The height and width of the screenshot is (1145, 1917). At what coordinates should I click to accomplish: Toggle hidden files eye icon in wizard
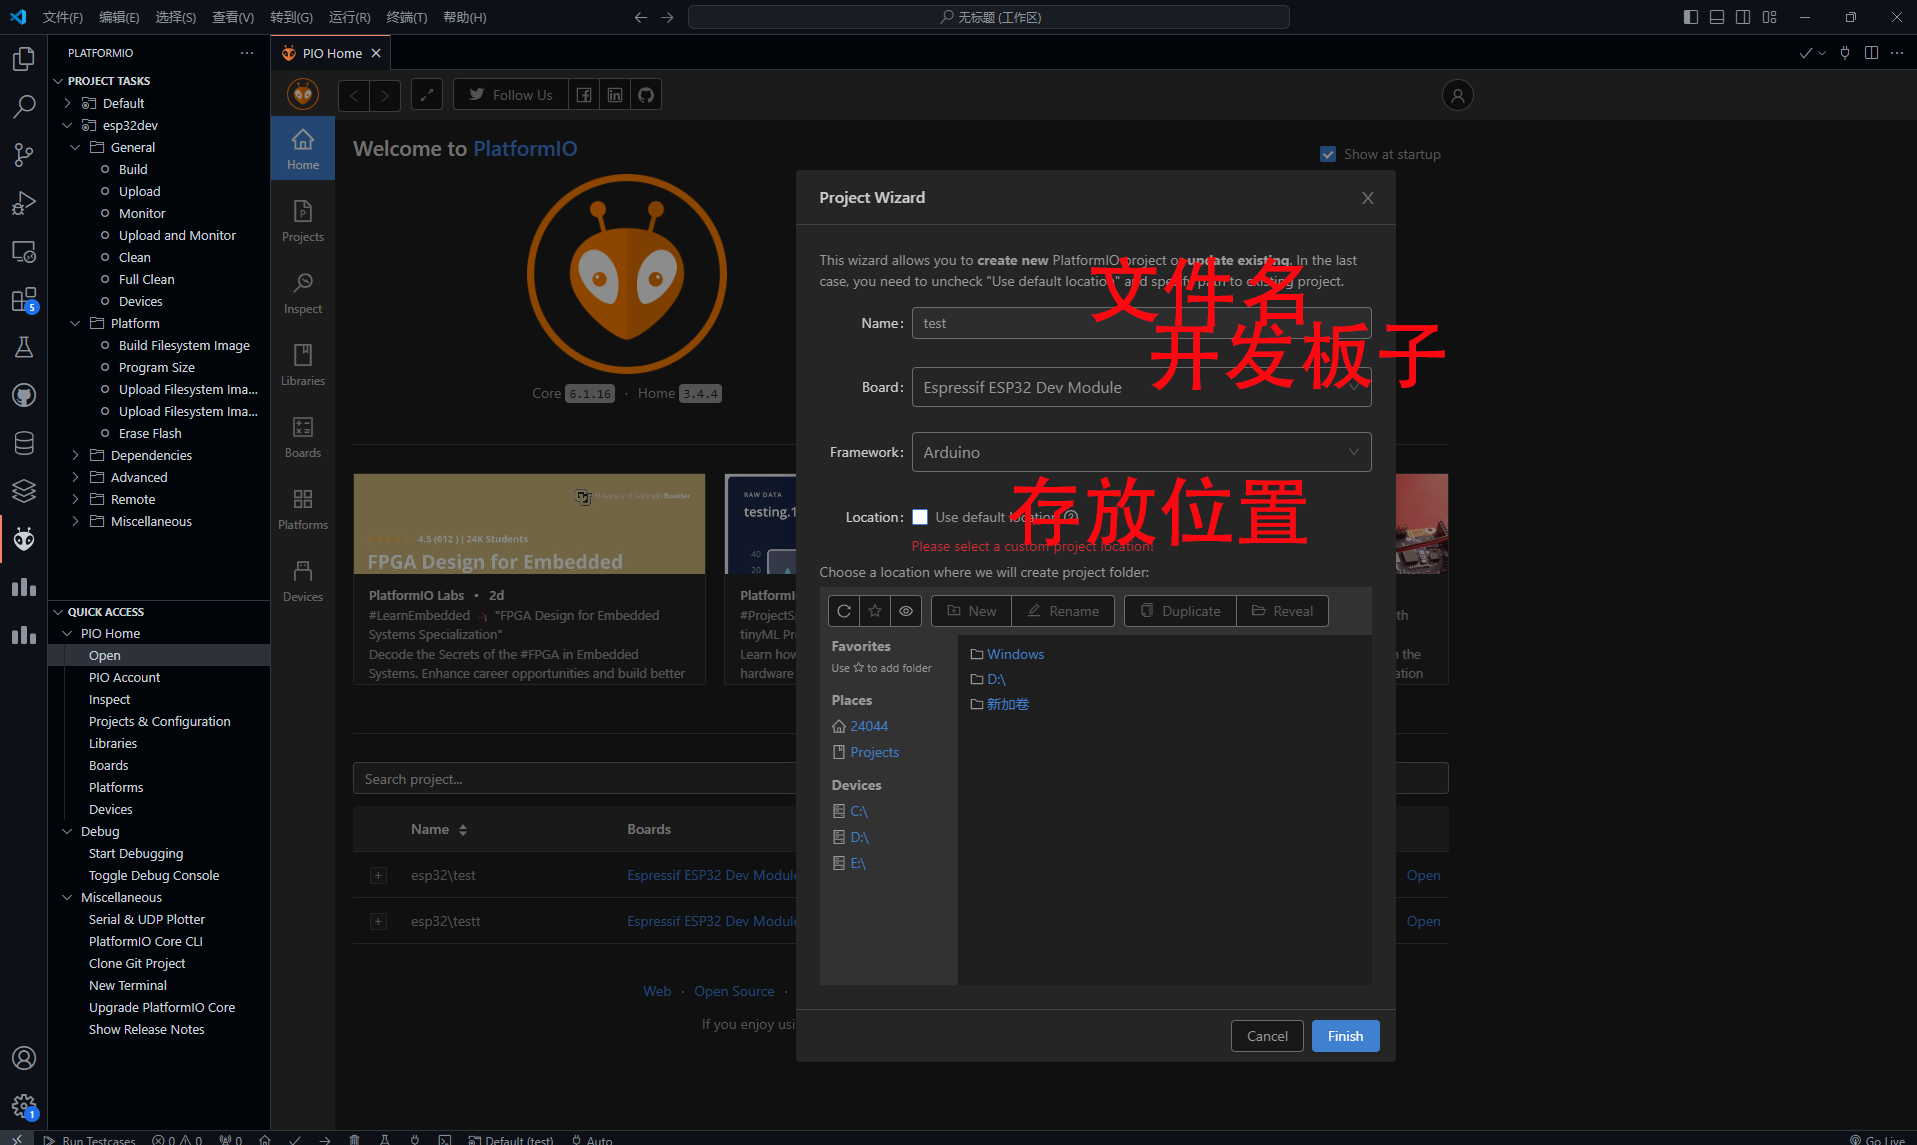(906, 611)
